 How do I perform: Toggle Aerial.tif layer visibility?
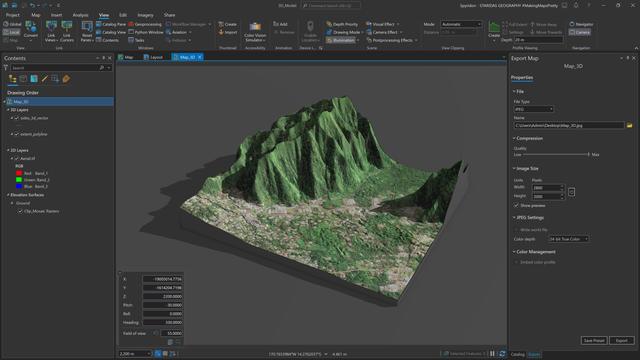pyautogui.click(x=17, y=158)
